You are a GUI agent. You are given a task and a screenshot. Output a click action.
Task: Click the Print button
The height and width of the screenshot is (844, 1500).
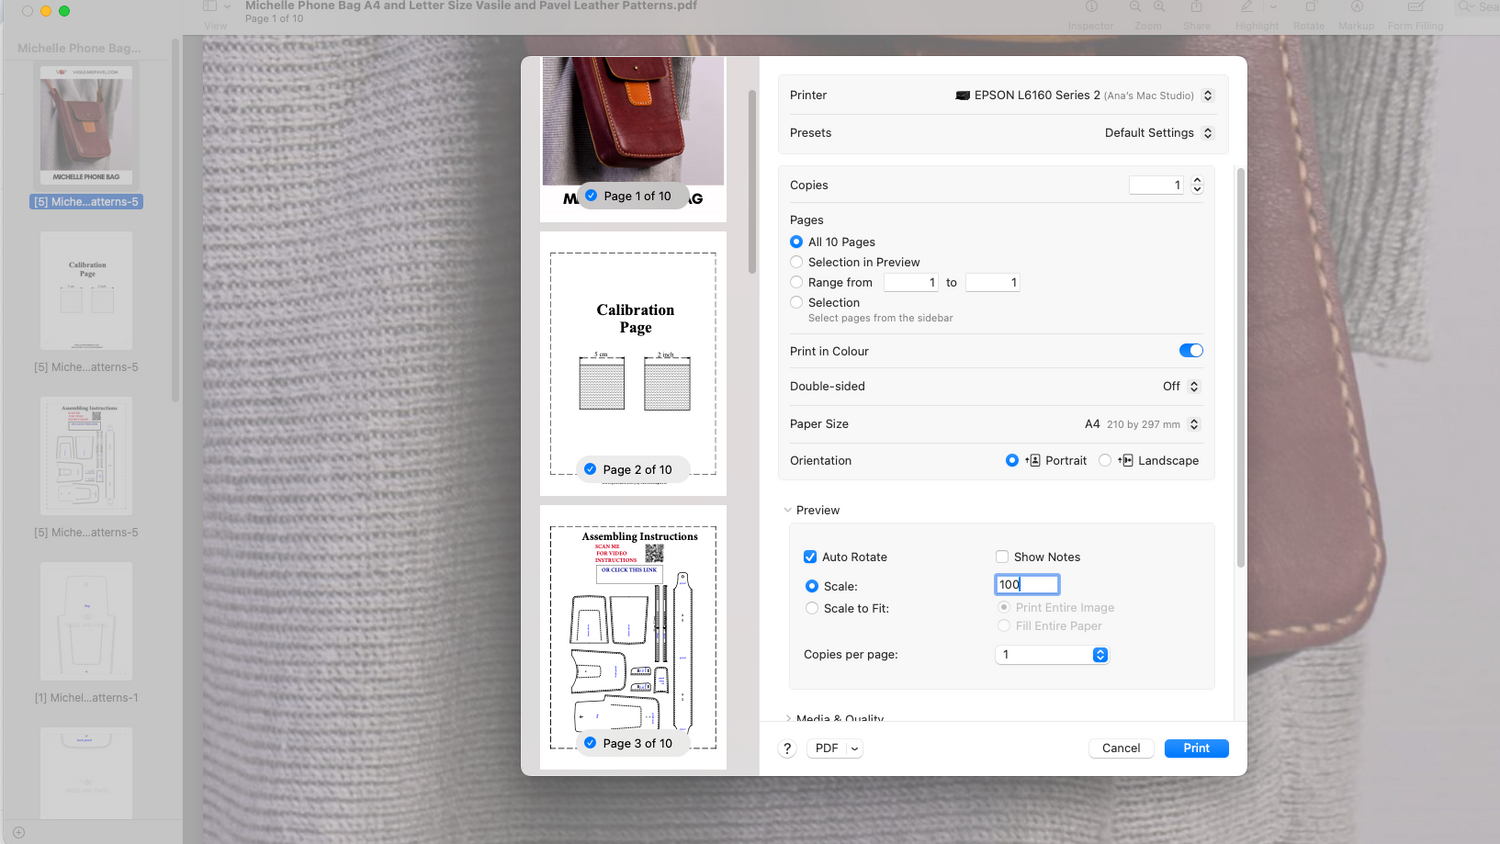pyautogui.click(x=1196, y=748)
